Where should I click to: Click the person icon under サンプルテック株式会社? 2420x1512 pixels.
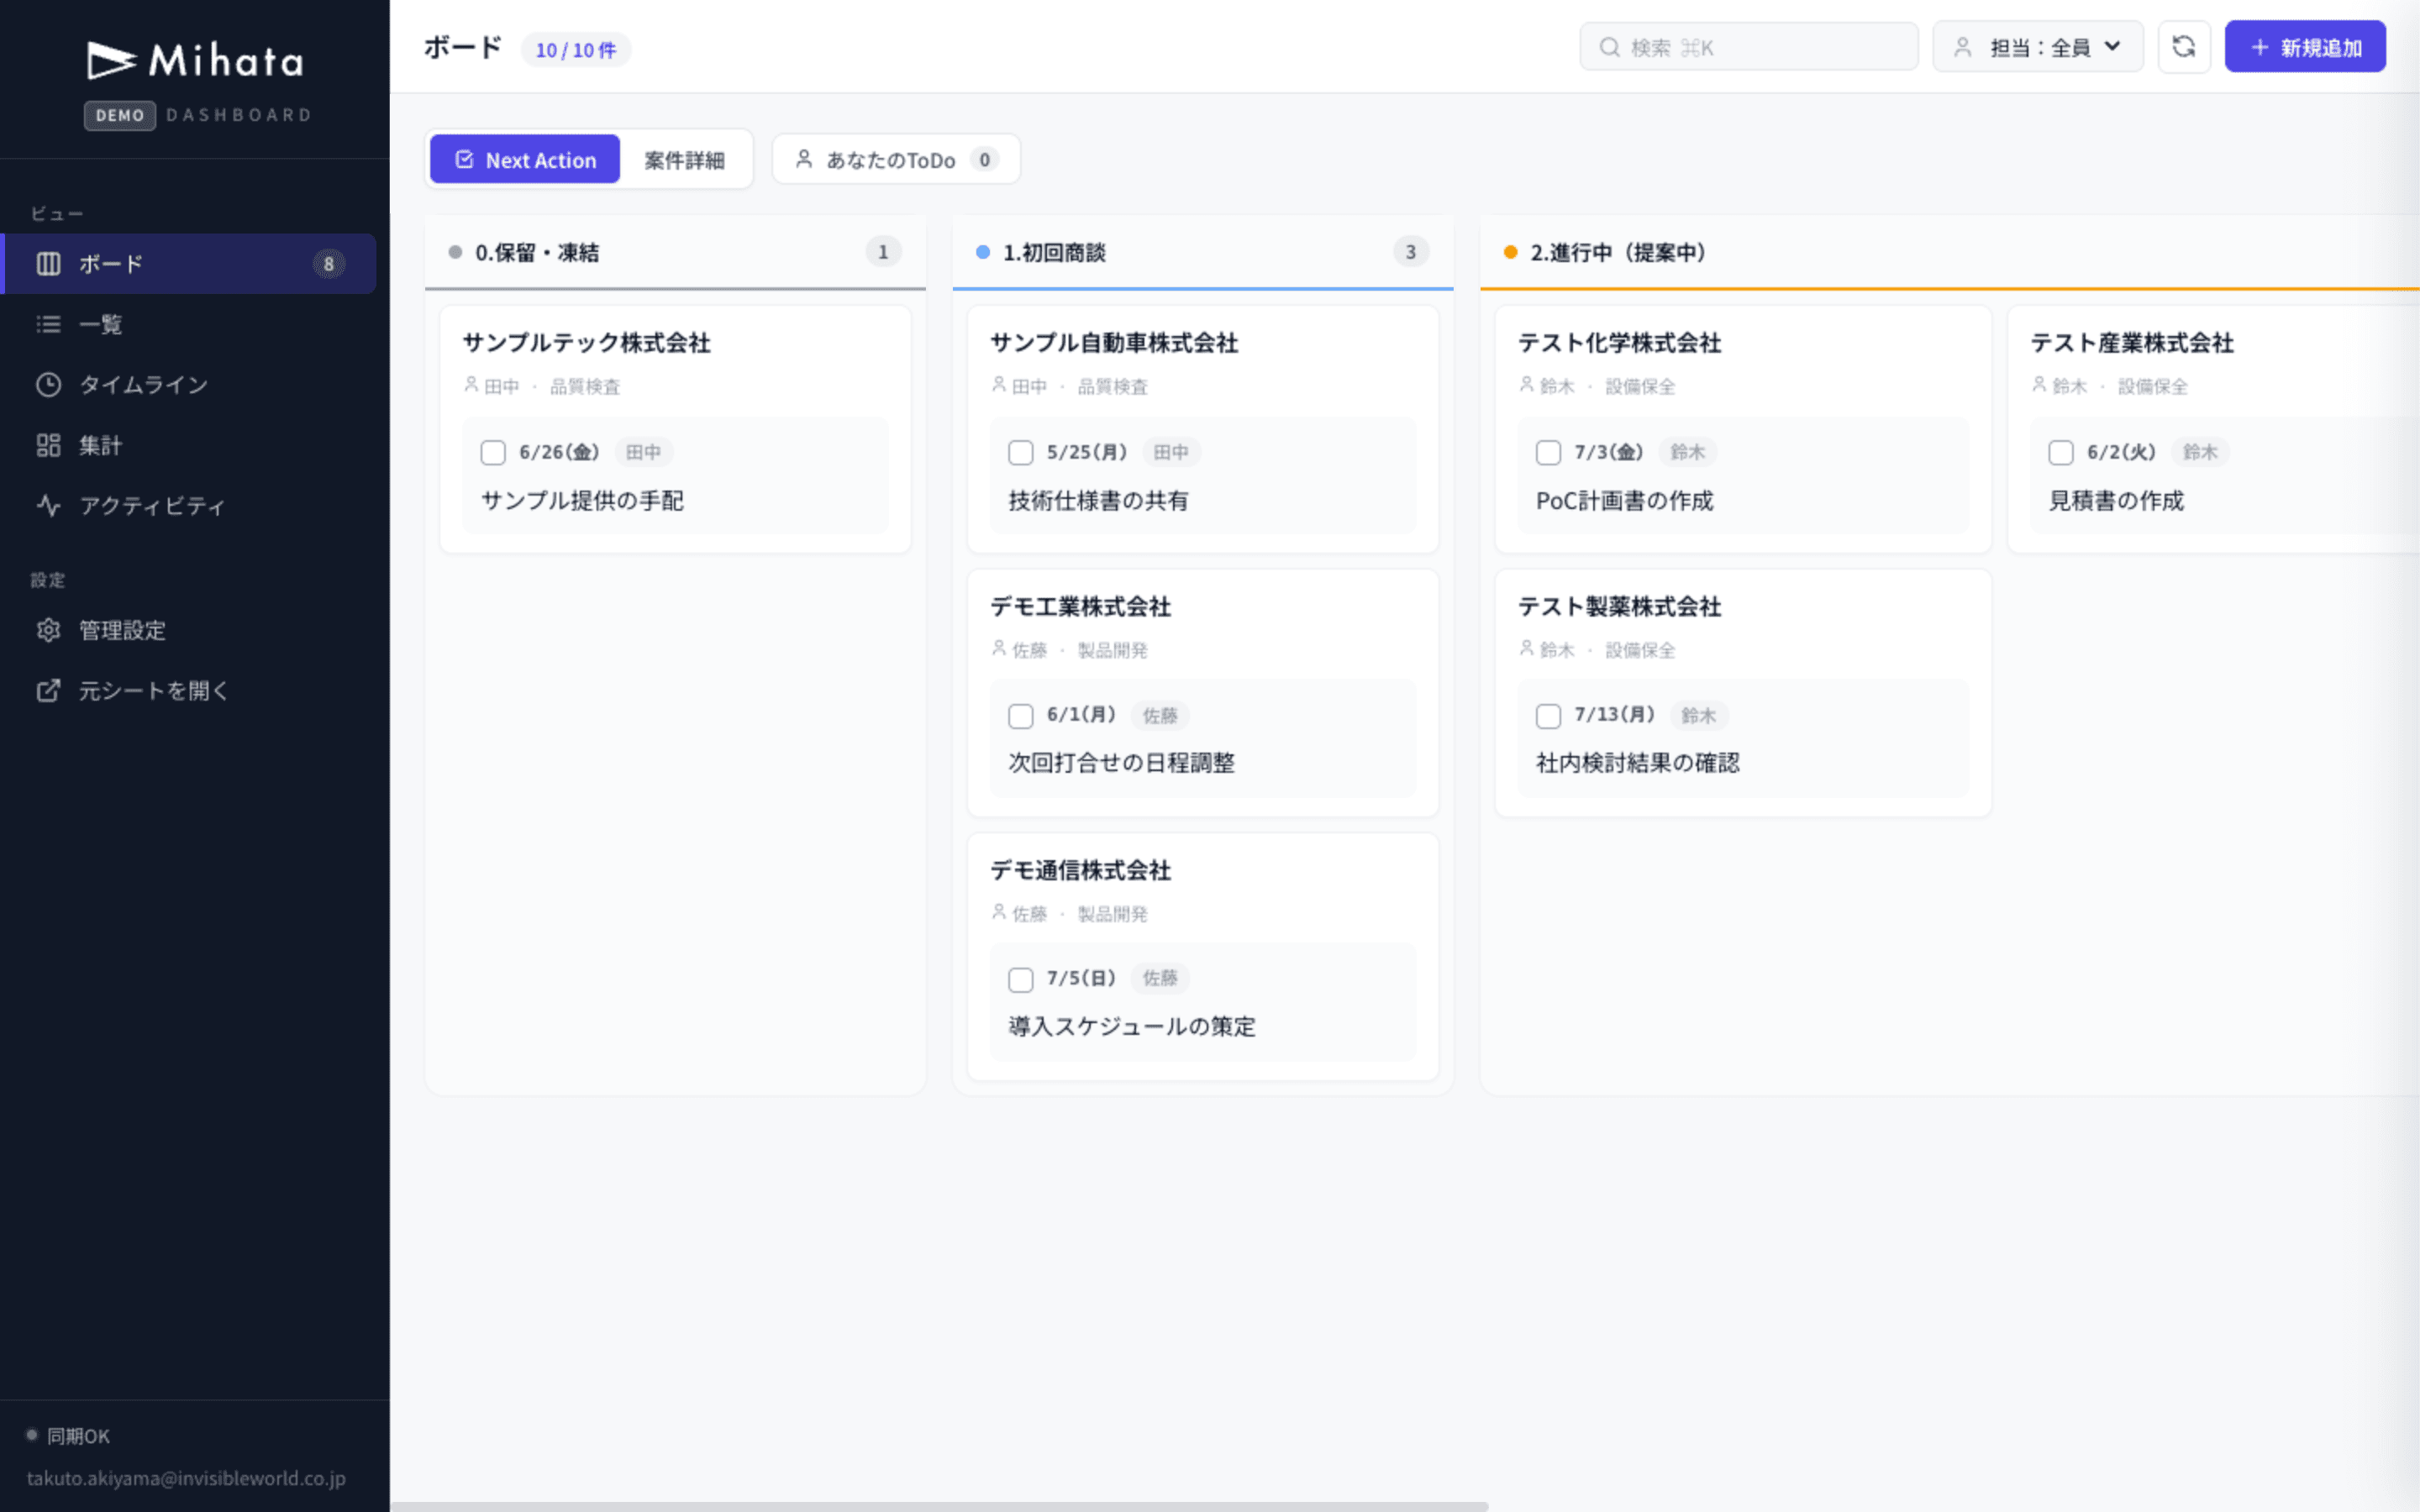point(471,384)
